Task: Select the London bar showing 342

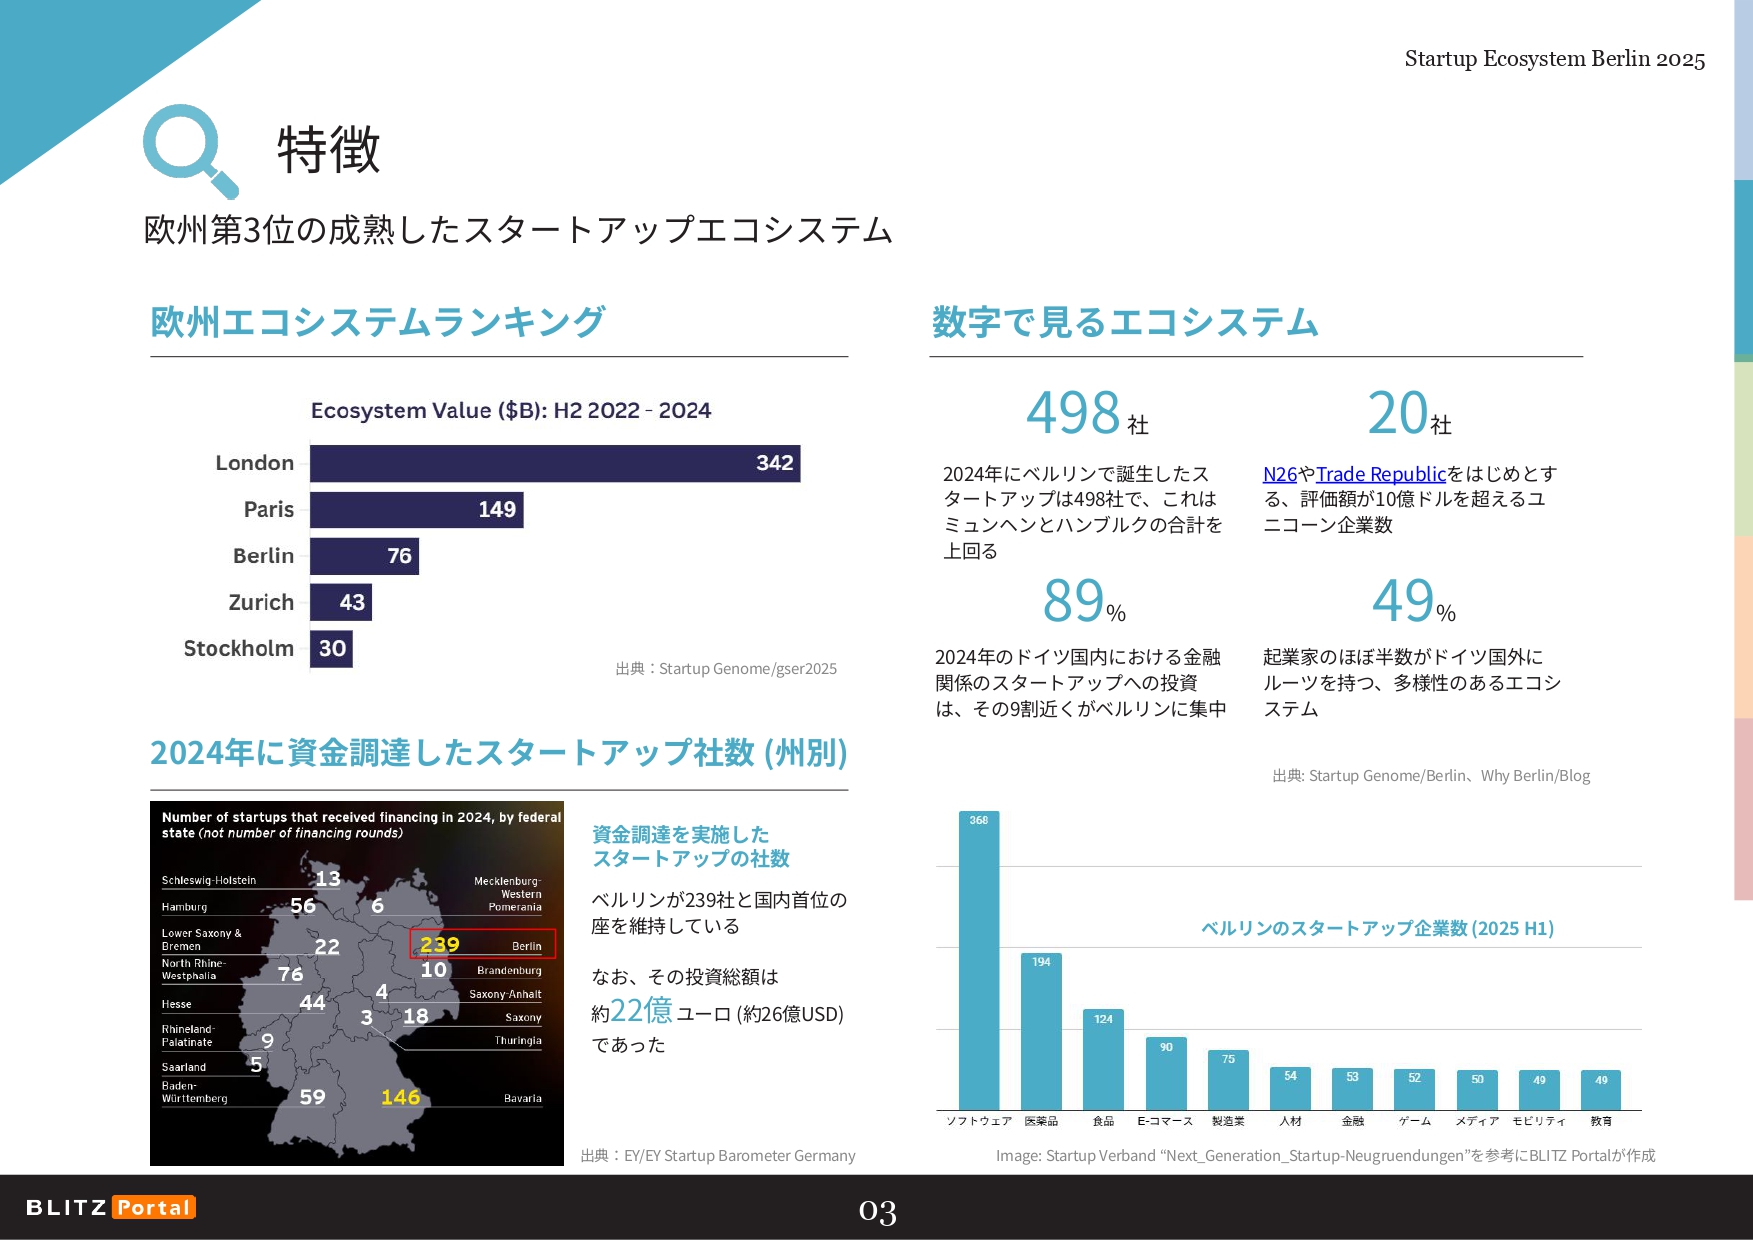Action: [x=554, y=463]
